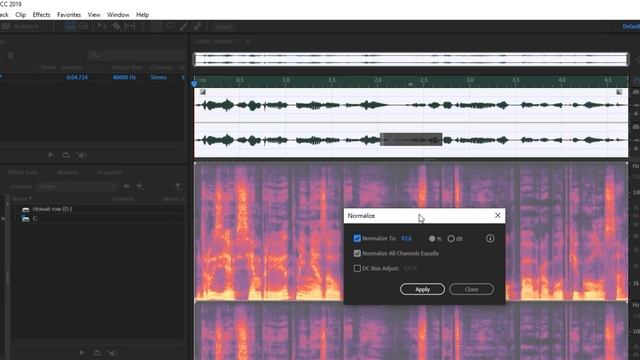Click the info icon in Normalize dialog
This screenshot has width=640, height=360.
[x=490, y=238]
